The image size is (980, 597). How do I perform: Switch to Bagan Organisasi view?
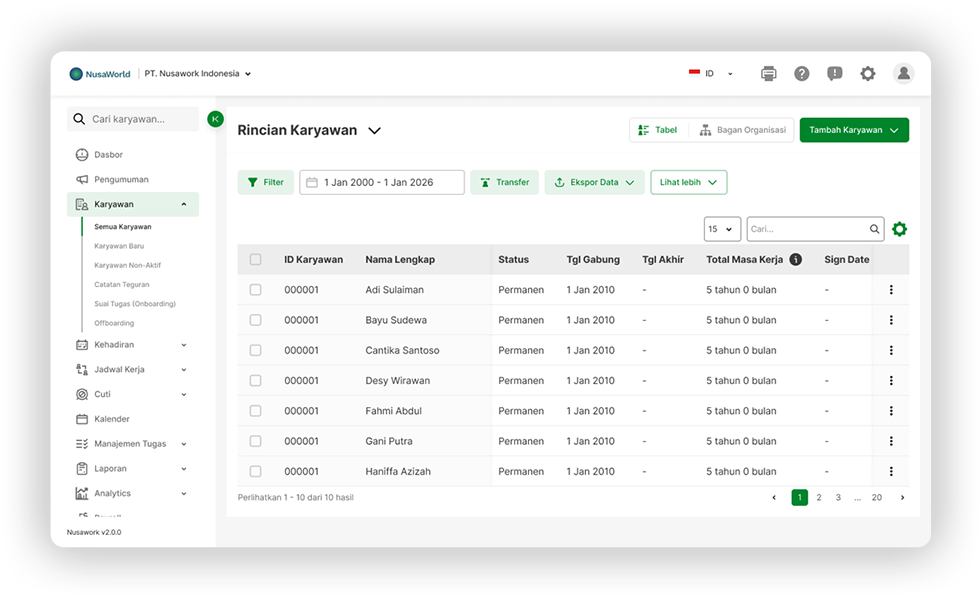click(741, 130)
